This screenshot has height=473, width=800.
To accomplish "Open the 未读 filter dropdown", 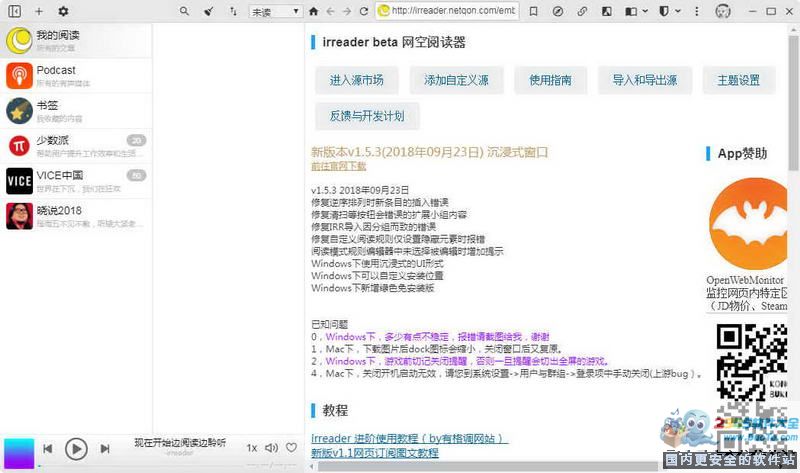I will click(x=275, y=11).
